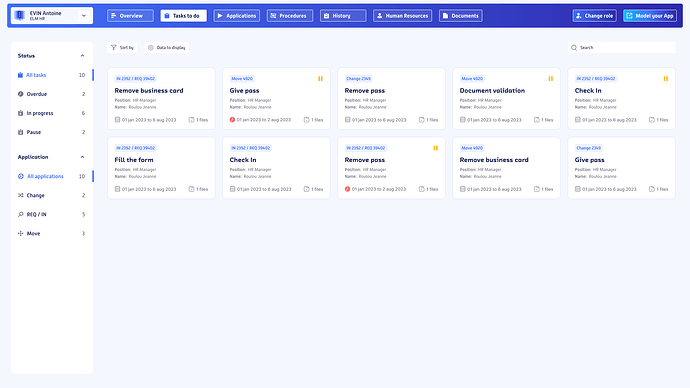Click the Model your App button
This screenshot has width=690, height=388.
coord(650,16)
